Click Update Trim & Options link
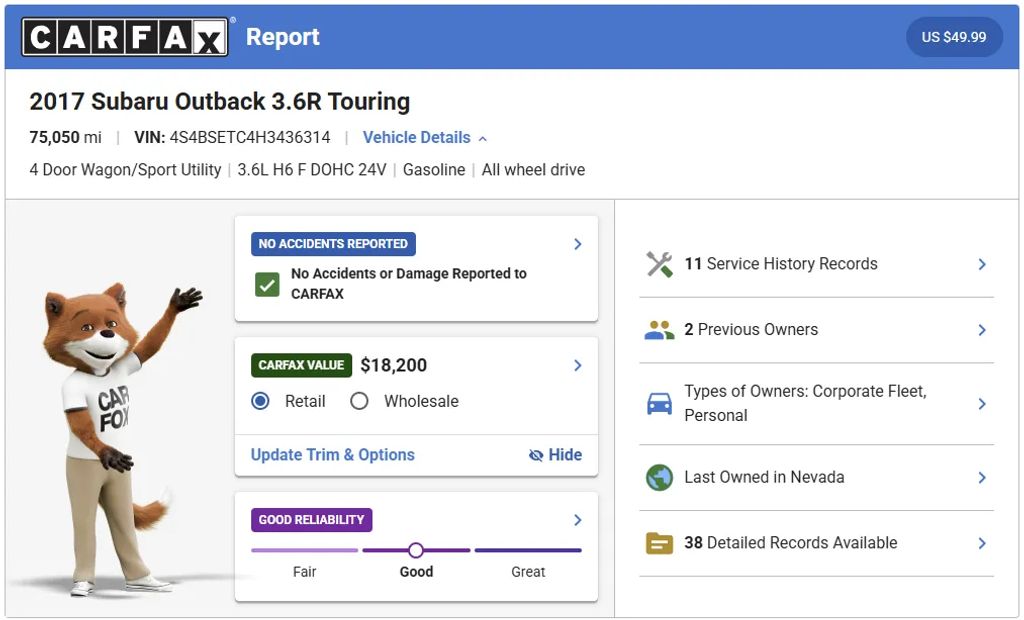Viewport: 1024px width, 620px height. [332, 455]
